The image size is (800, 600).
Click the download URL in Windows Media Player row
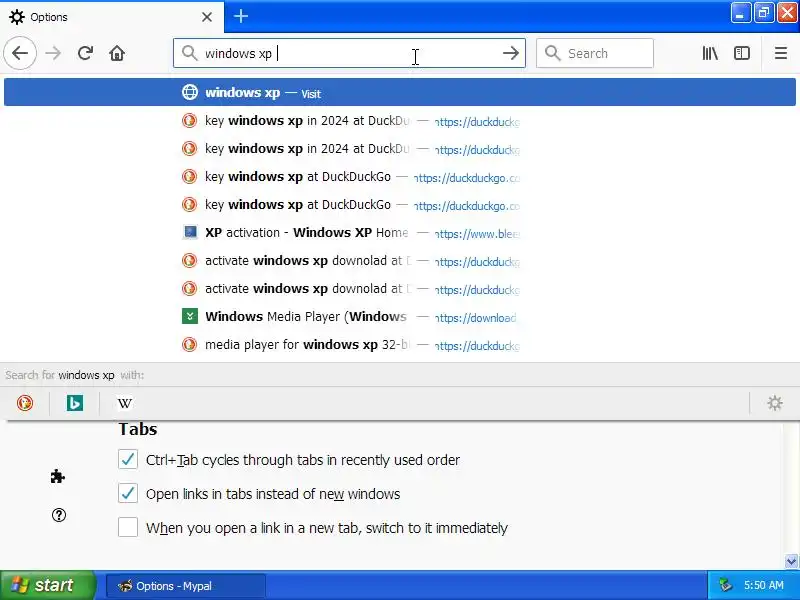[476, 318]
